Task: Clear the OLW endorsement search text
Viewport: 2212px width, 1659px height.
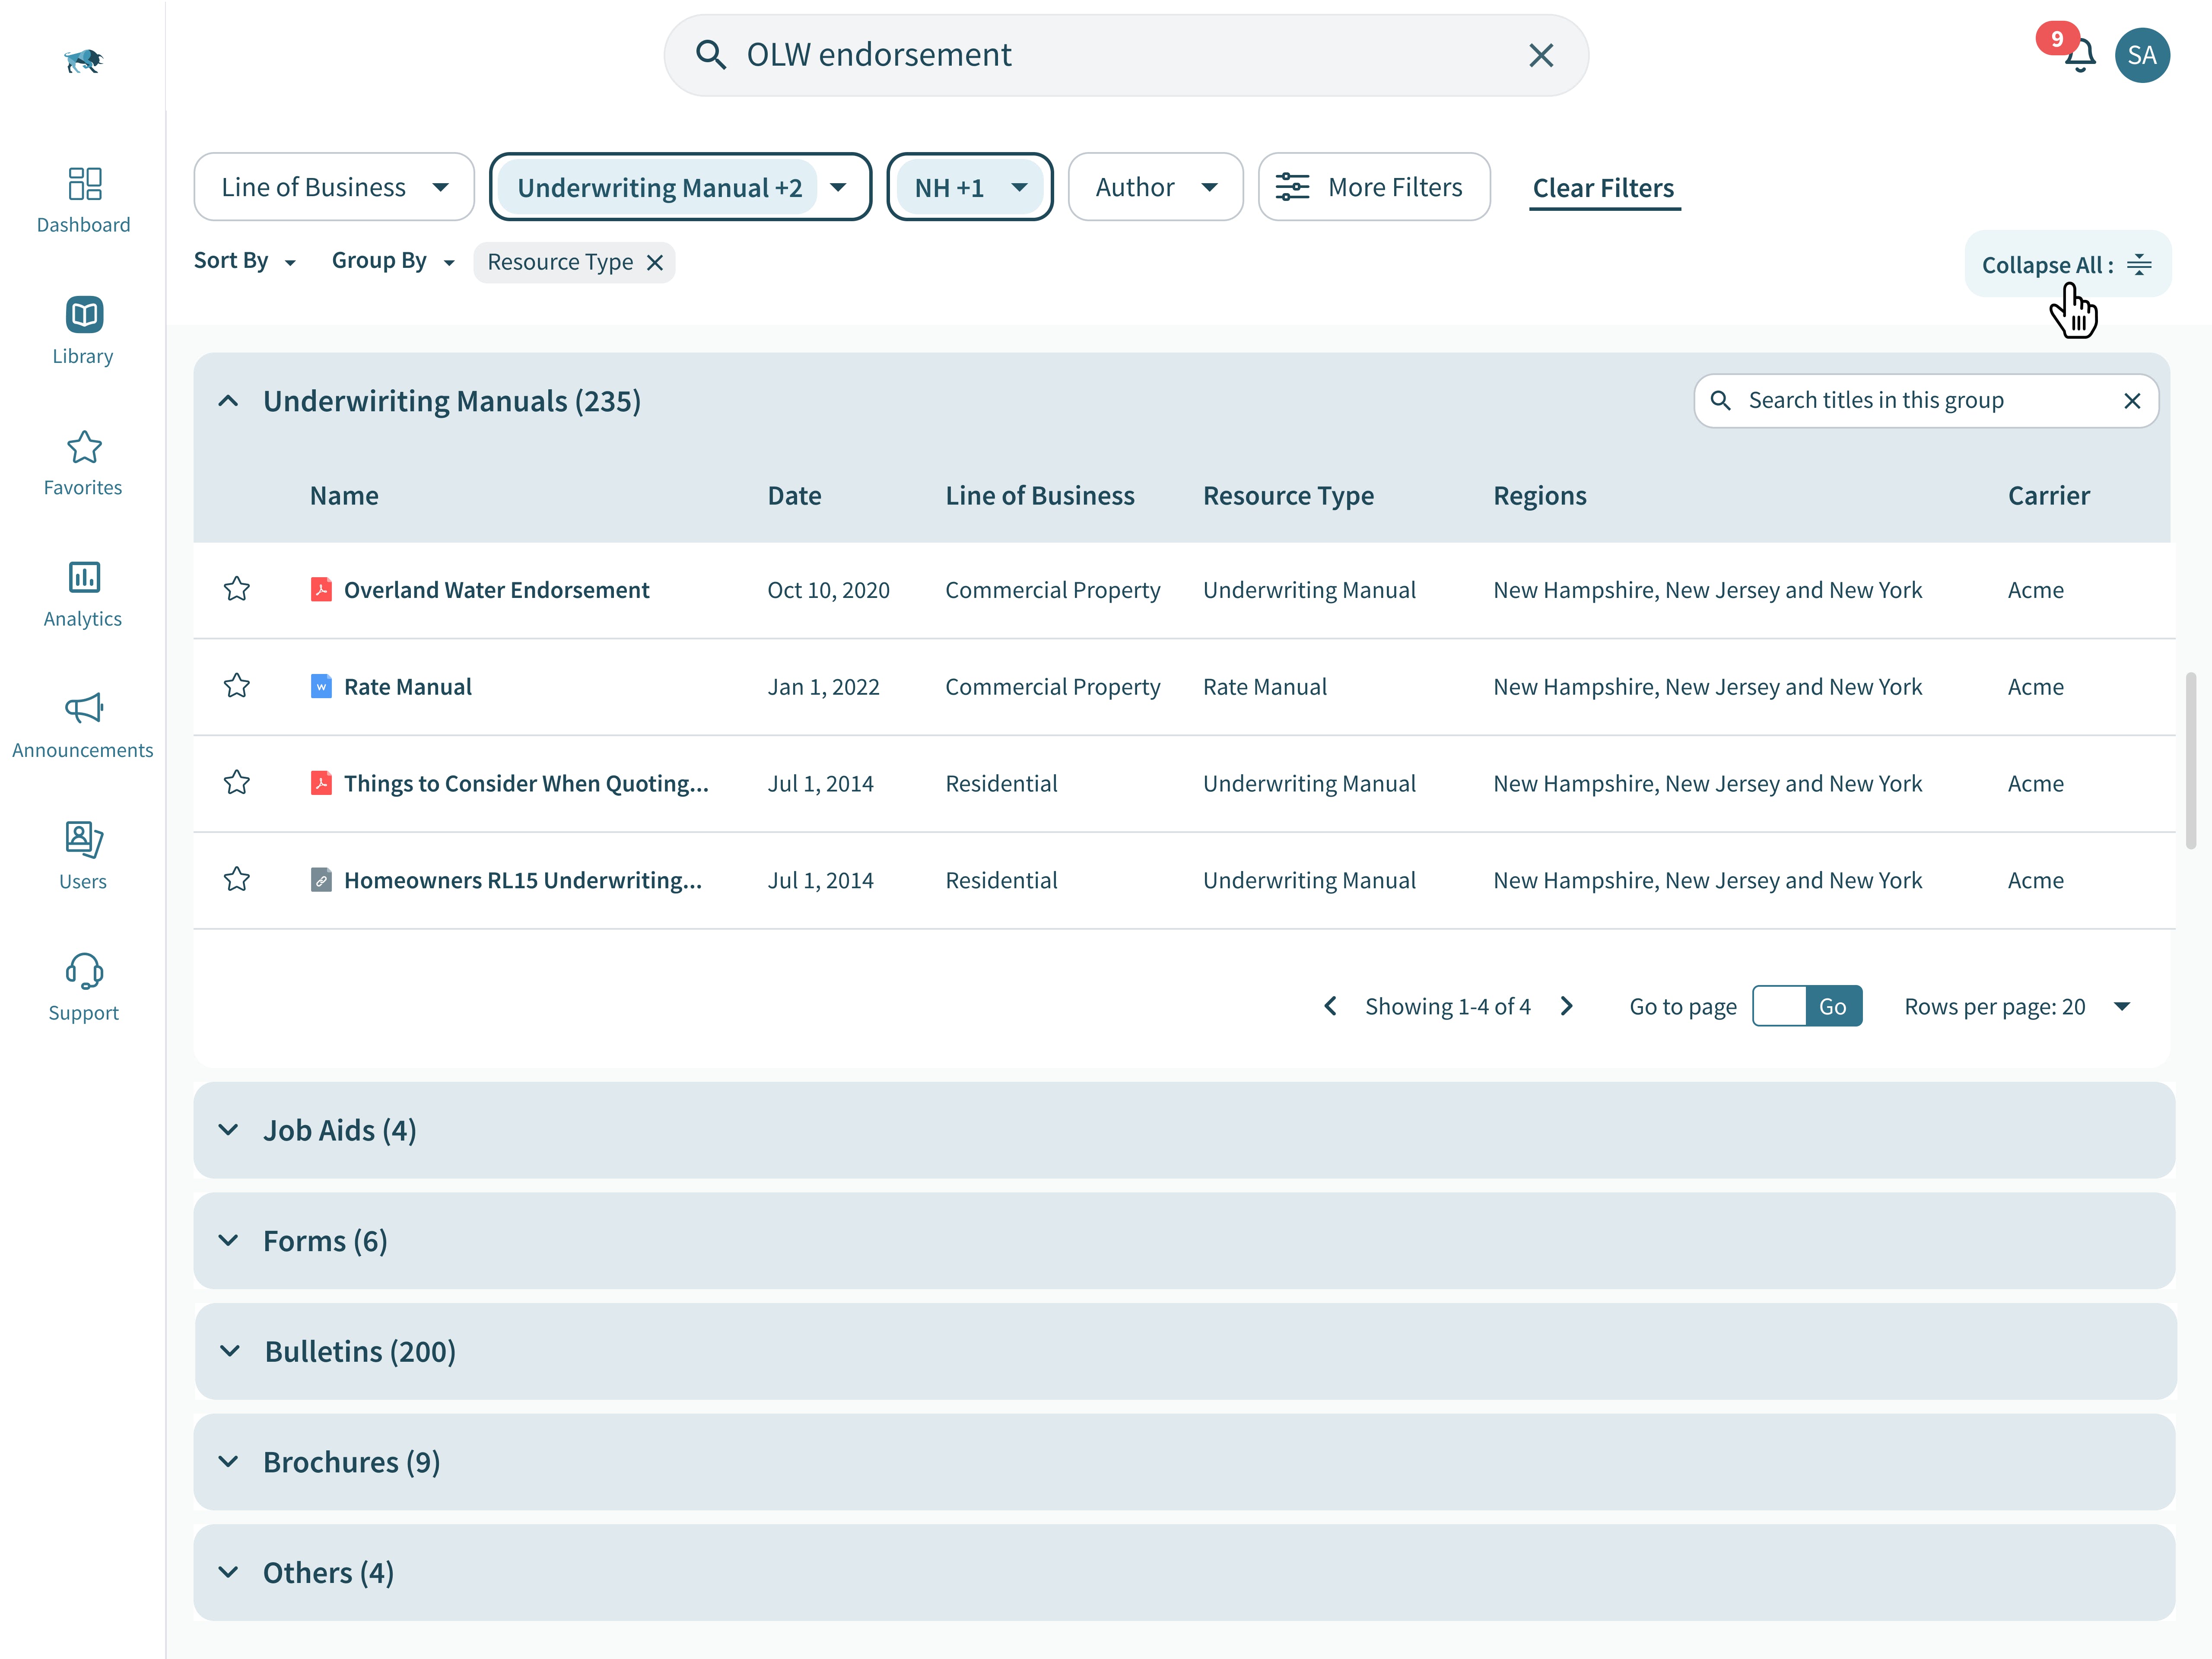Action: pyautogui.click(x=1541, y=55)
